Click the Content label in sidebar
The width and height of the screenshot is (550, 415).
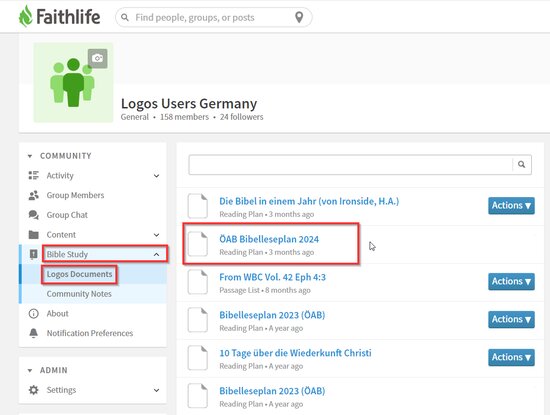click(x=61, y=235)
